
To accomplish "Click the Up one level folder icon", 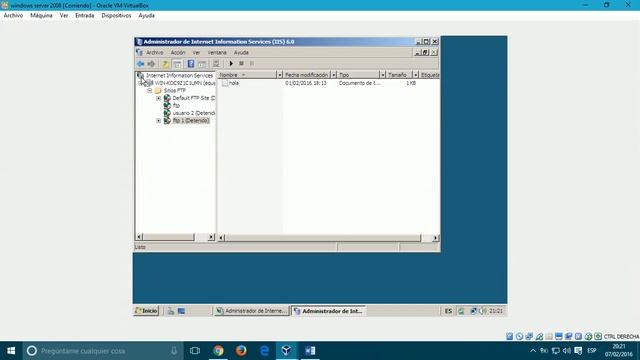I will [165, 64].
